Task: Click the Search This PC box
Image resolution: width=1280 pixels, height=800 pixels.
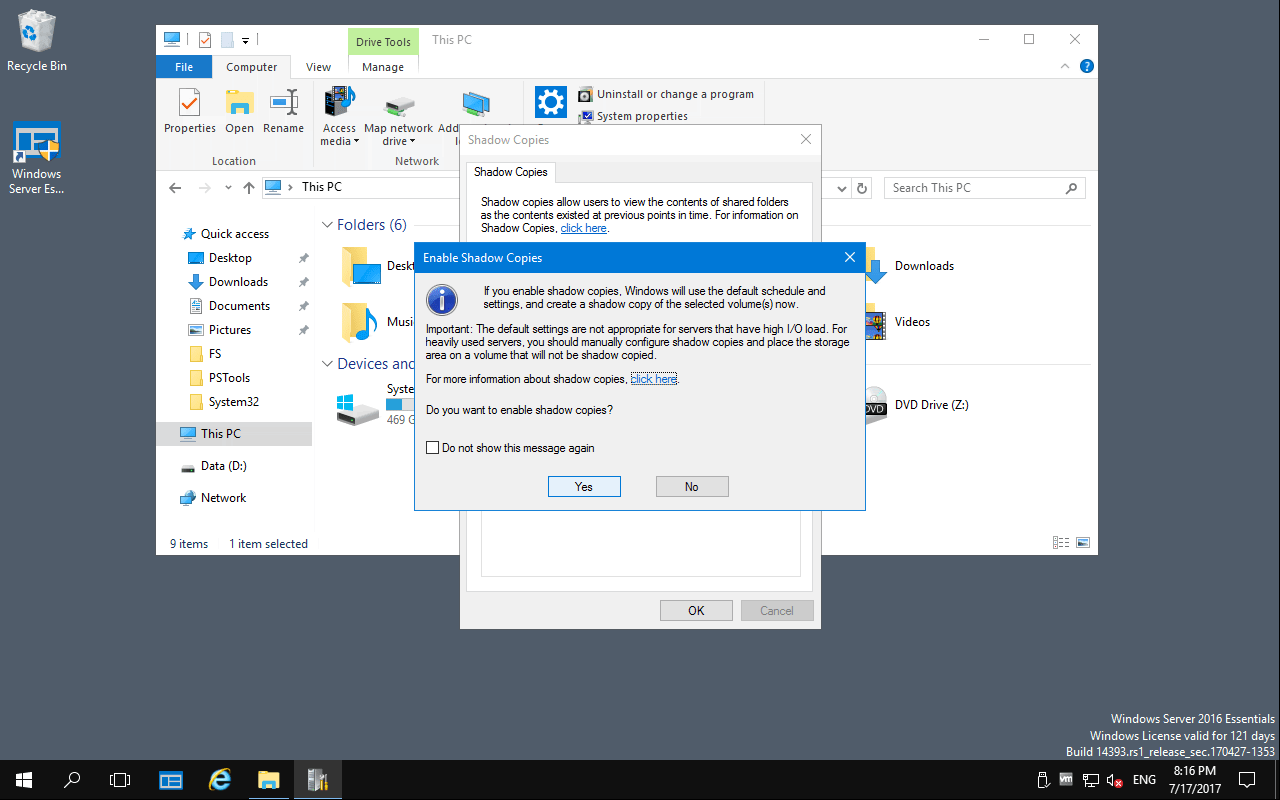Action: [x=984, y=188]
